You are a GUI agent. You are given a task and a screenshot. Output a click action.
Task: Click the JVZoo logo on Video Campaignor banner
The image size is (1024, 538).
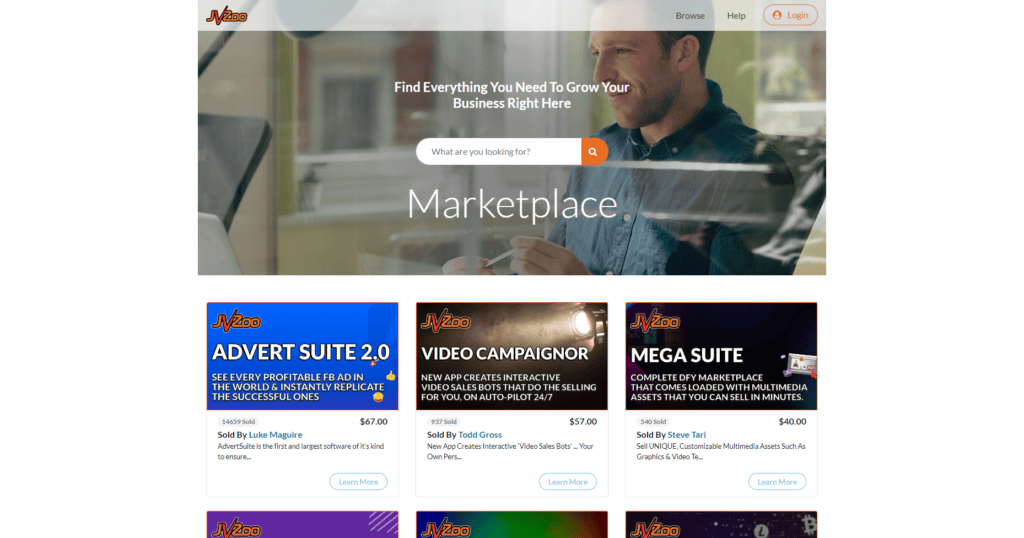445,321
